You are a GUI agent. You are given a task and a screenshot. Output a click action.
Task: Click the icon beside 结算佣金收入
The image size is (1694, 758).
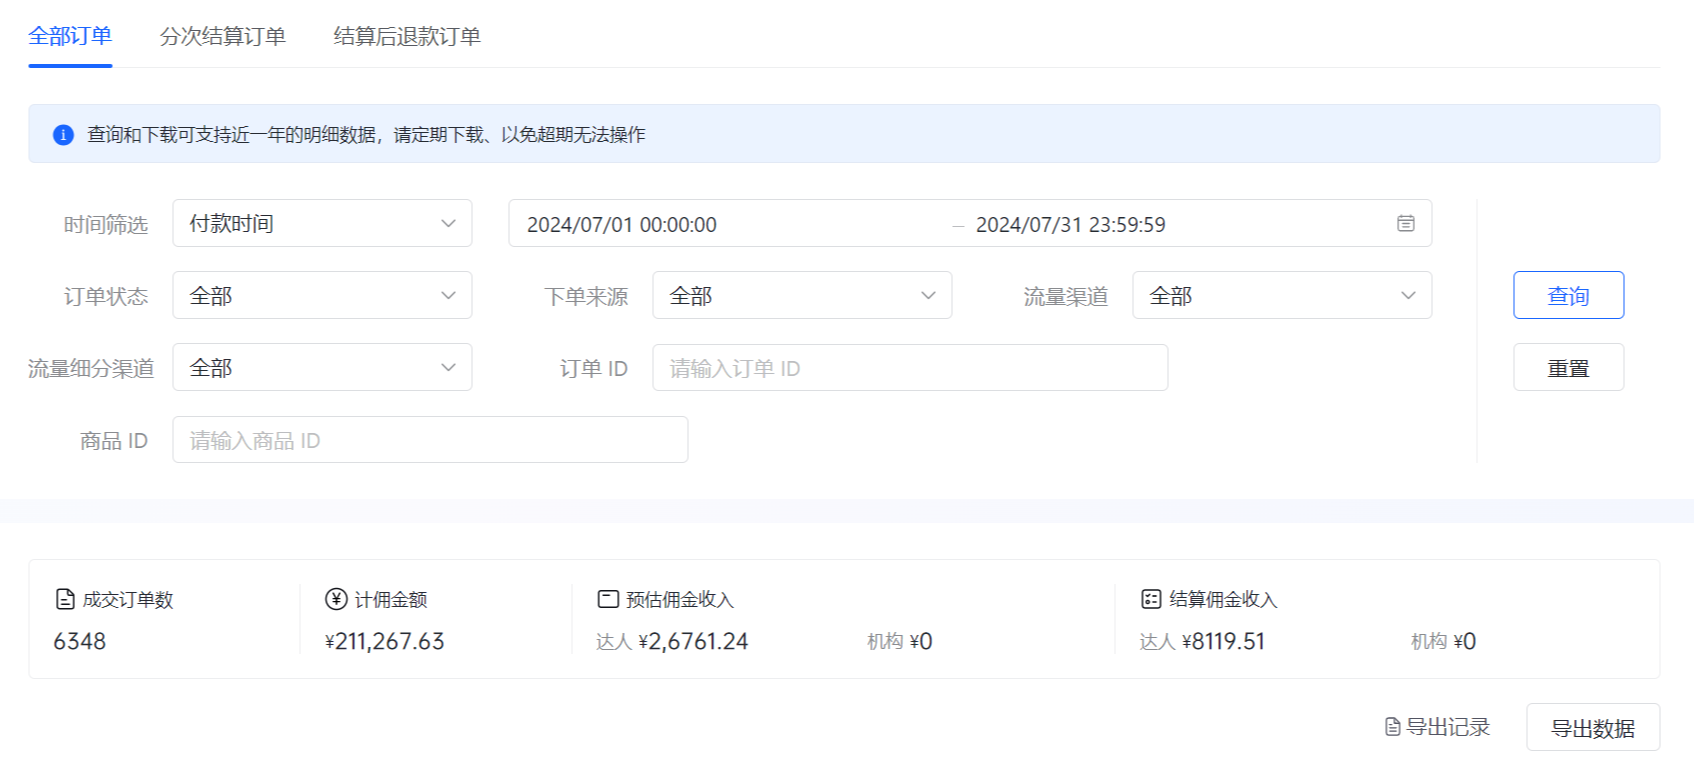[x=1151, y=599]
